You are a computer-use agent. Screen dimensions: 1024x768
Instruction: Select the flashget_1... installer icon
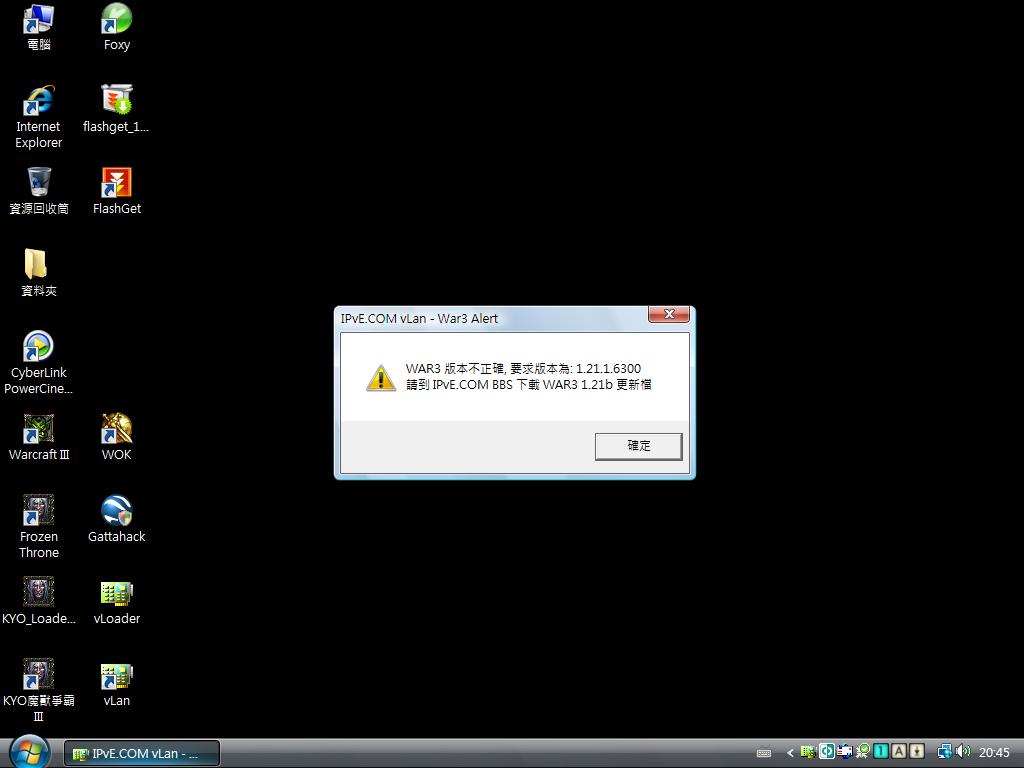[116, 109]
